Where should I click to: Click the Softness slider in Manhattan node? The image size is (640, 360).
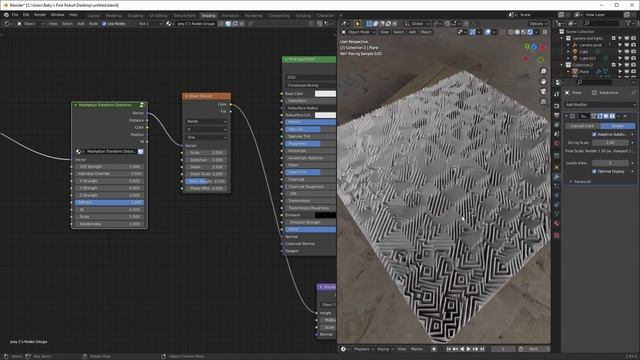(x=109, y=202)
